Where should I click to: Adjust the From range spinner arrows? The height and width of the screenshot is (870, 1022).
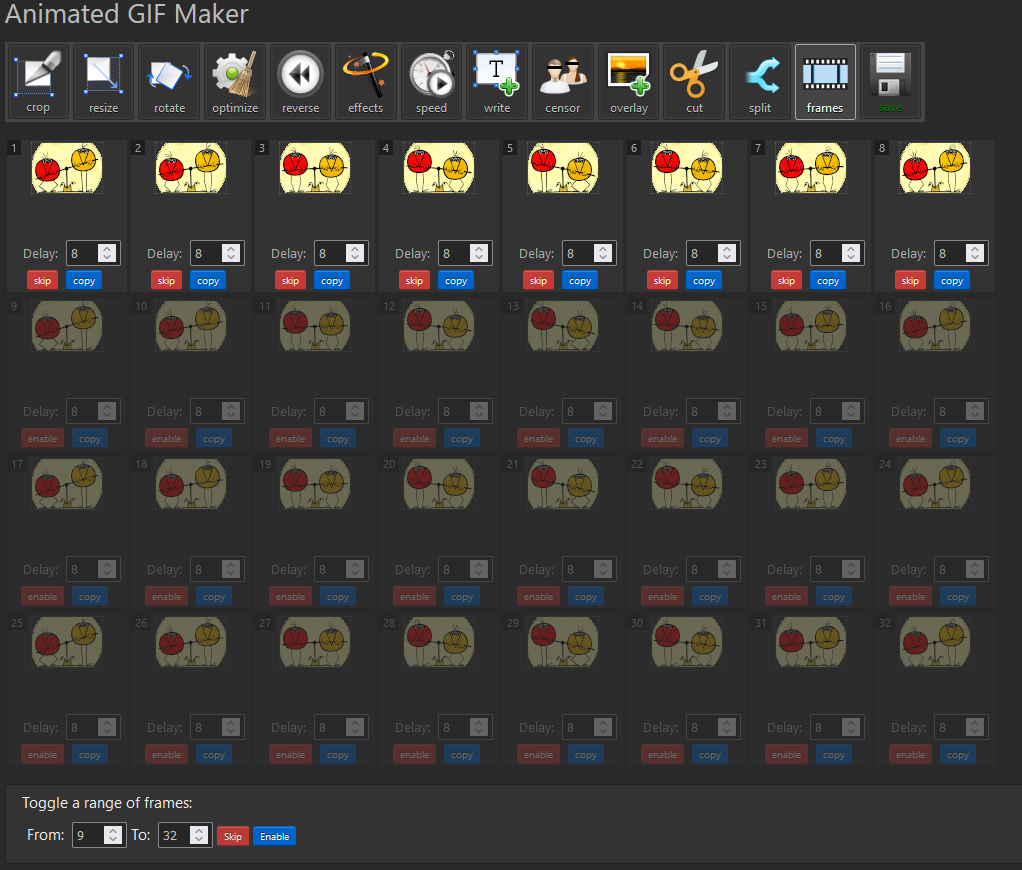click(114, 835)
